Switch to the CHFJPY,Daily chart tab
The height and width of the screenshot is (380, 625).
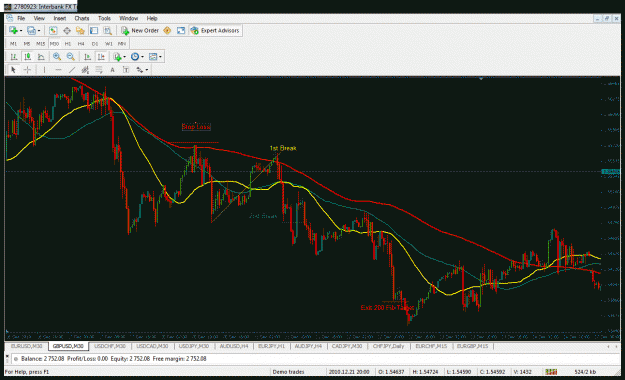tap(389, 346)
